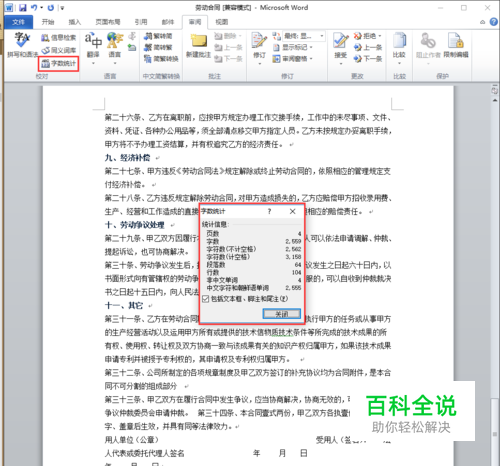Go to 上一条 (Previous) comment in the 批注 group
500x466 pixels.
click(x=228, y=47)
